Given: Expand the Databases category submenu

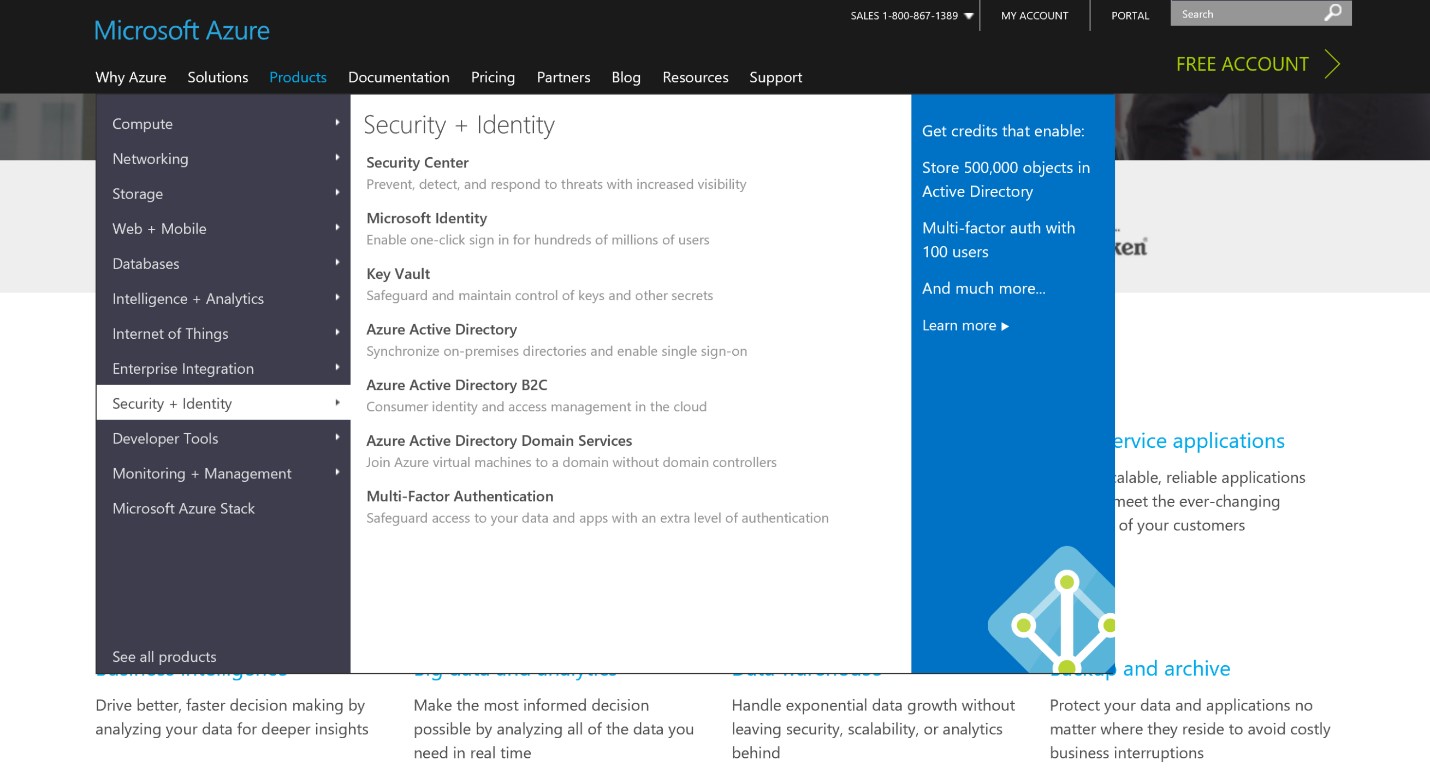Looking at the screenshot, I should pos(338,264).
